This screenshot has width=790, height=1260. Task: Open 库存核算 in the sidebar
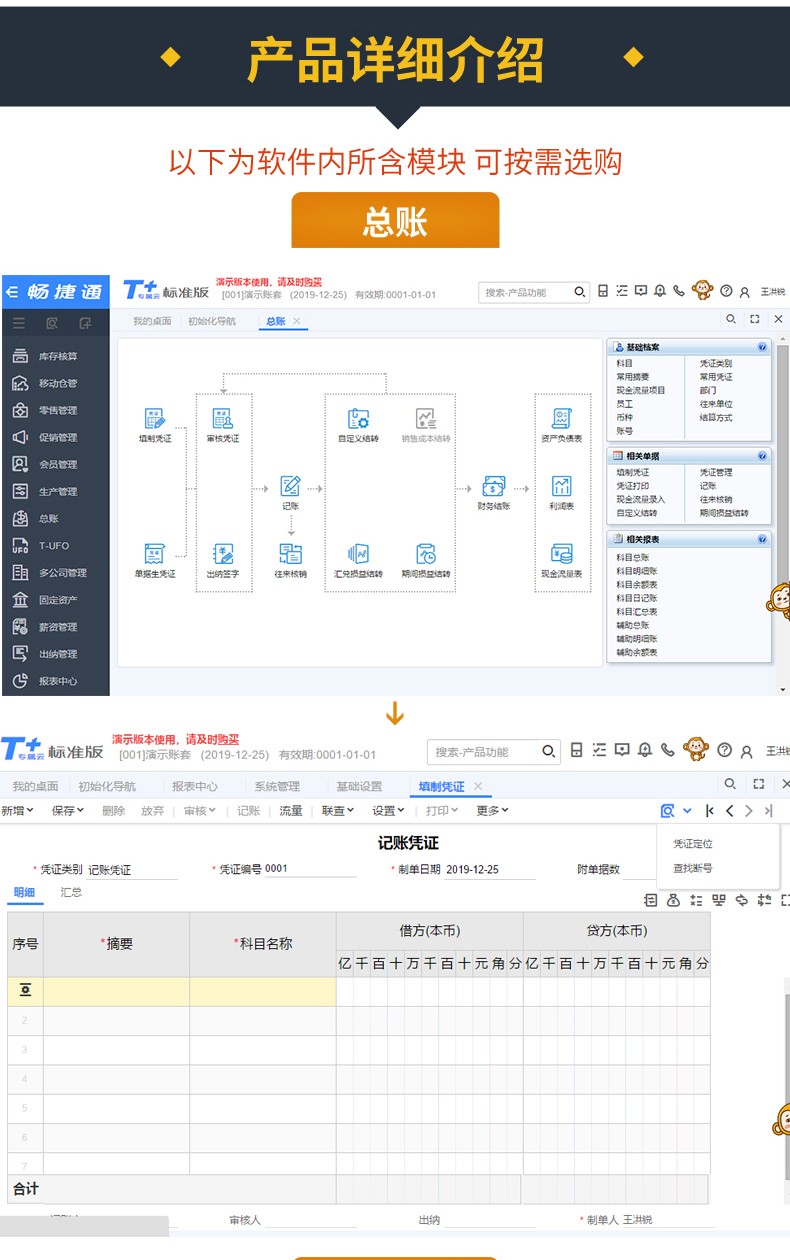[x=54, y=356]
